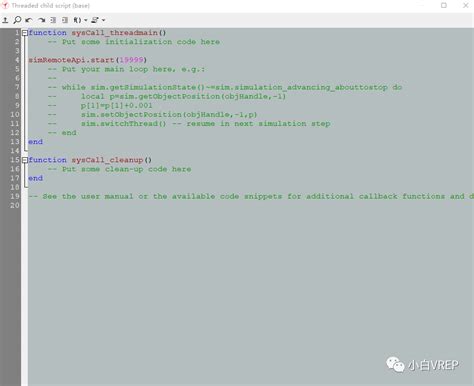Click 'local p=sim.getObjectPosition(objHandle,-1)' line
This screenshot has height=386, width=474.
pyautogui.click(x=184, y=96)
